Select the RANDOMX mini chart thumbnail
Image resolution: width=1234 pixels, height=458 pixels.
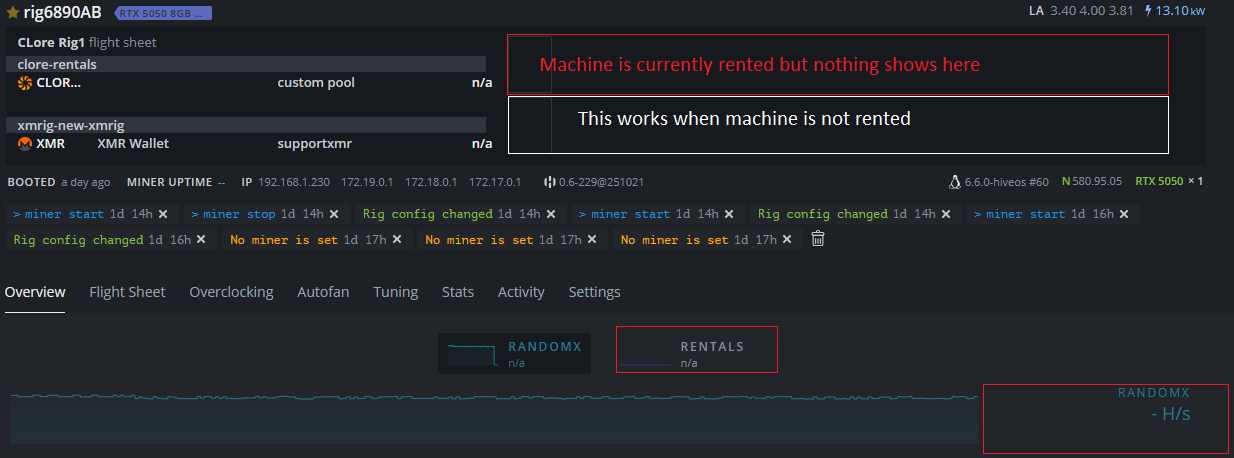514,353
